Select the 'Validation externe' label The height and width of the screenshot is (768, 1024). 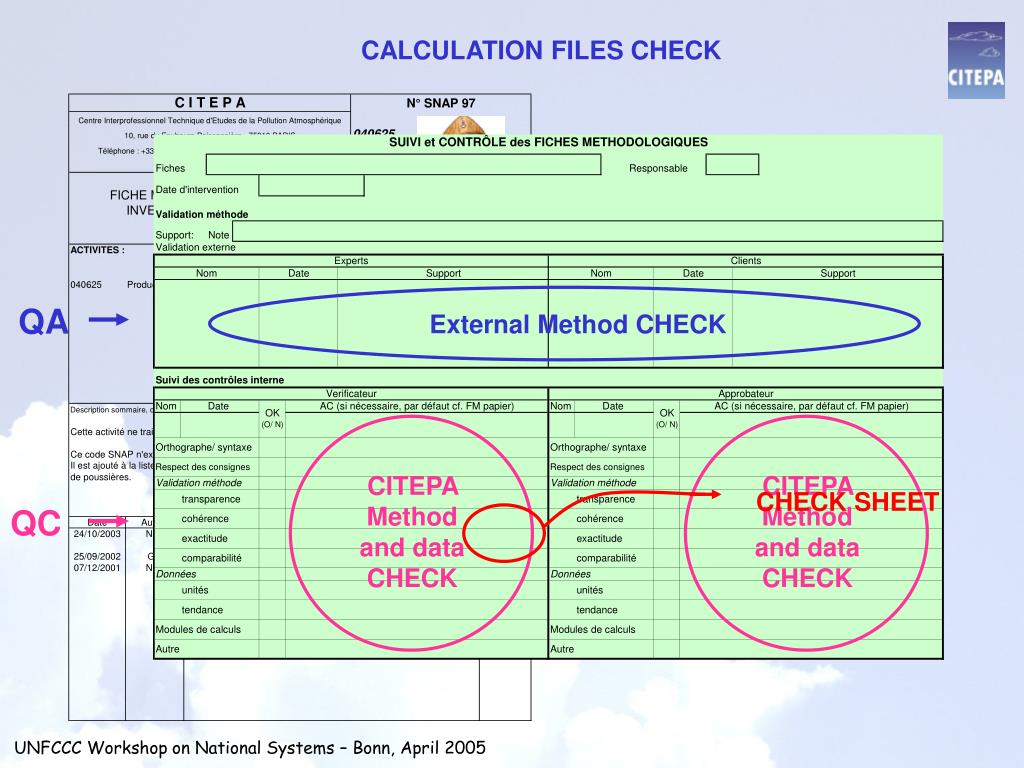[x=195, y=248]
